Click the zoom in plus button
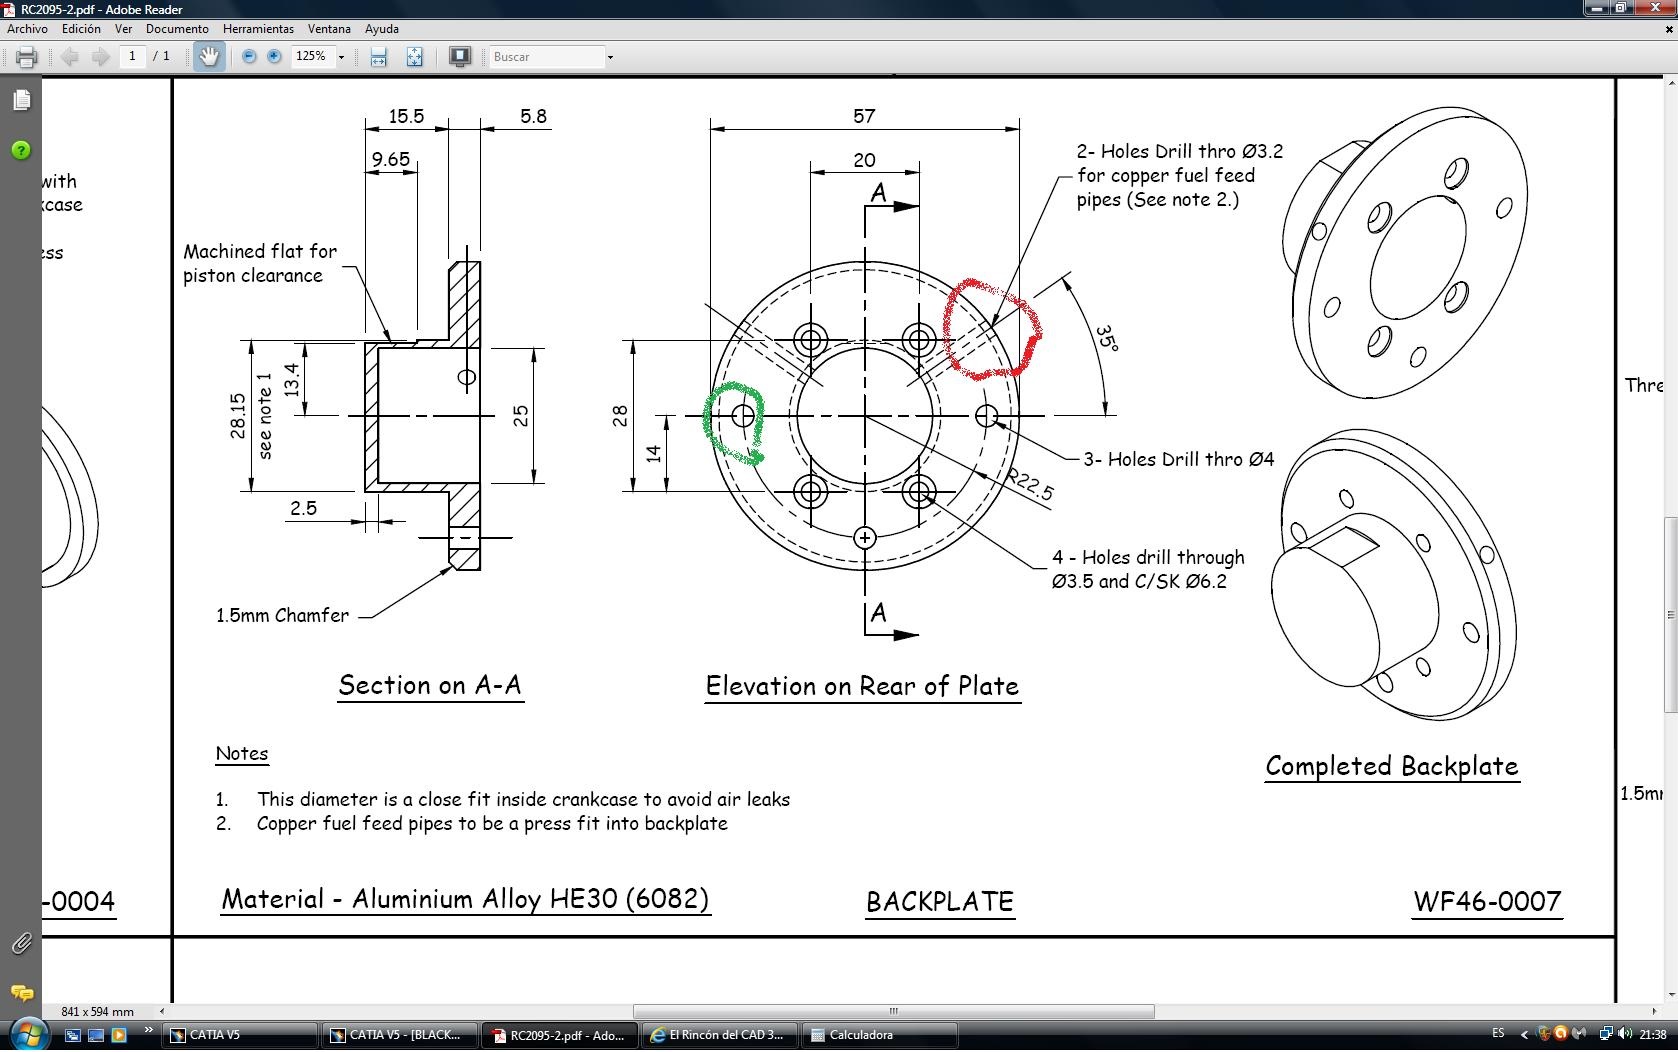Screen dimensions: 1678x1052 (x=274, y=57)
